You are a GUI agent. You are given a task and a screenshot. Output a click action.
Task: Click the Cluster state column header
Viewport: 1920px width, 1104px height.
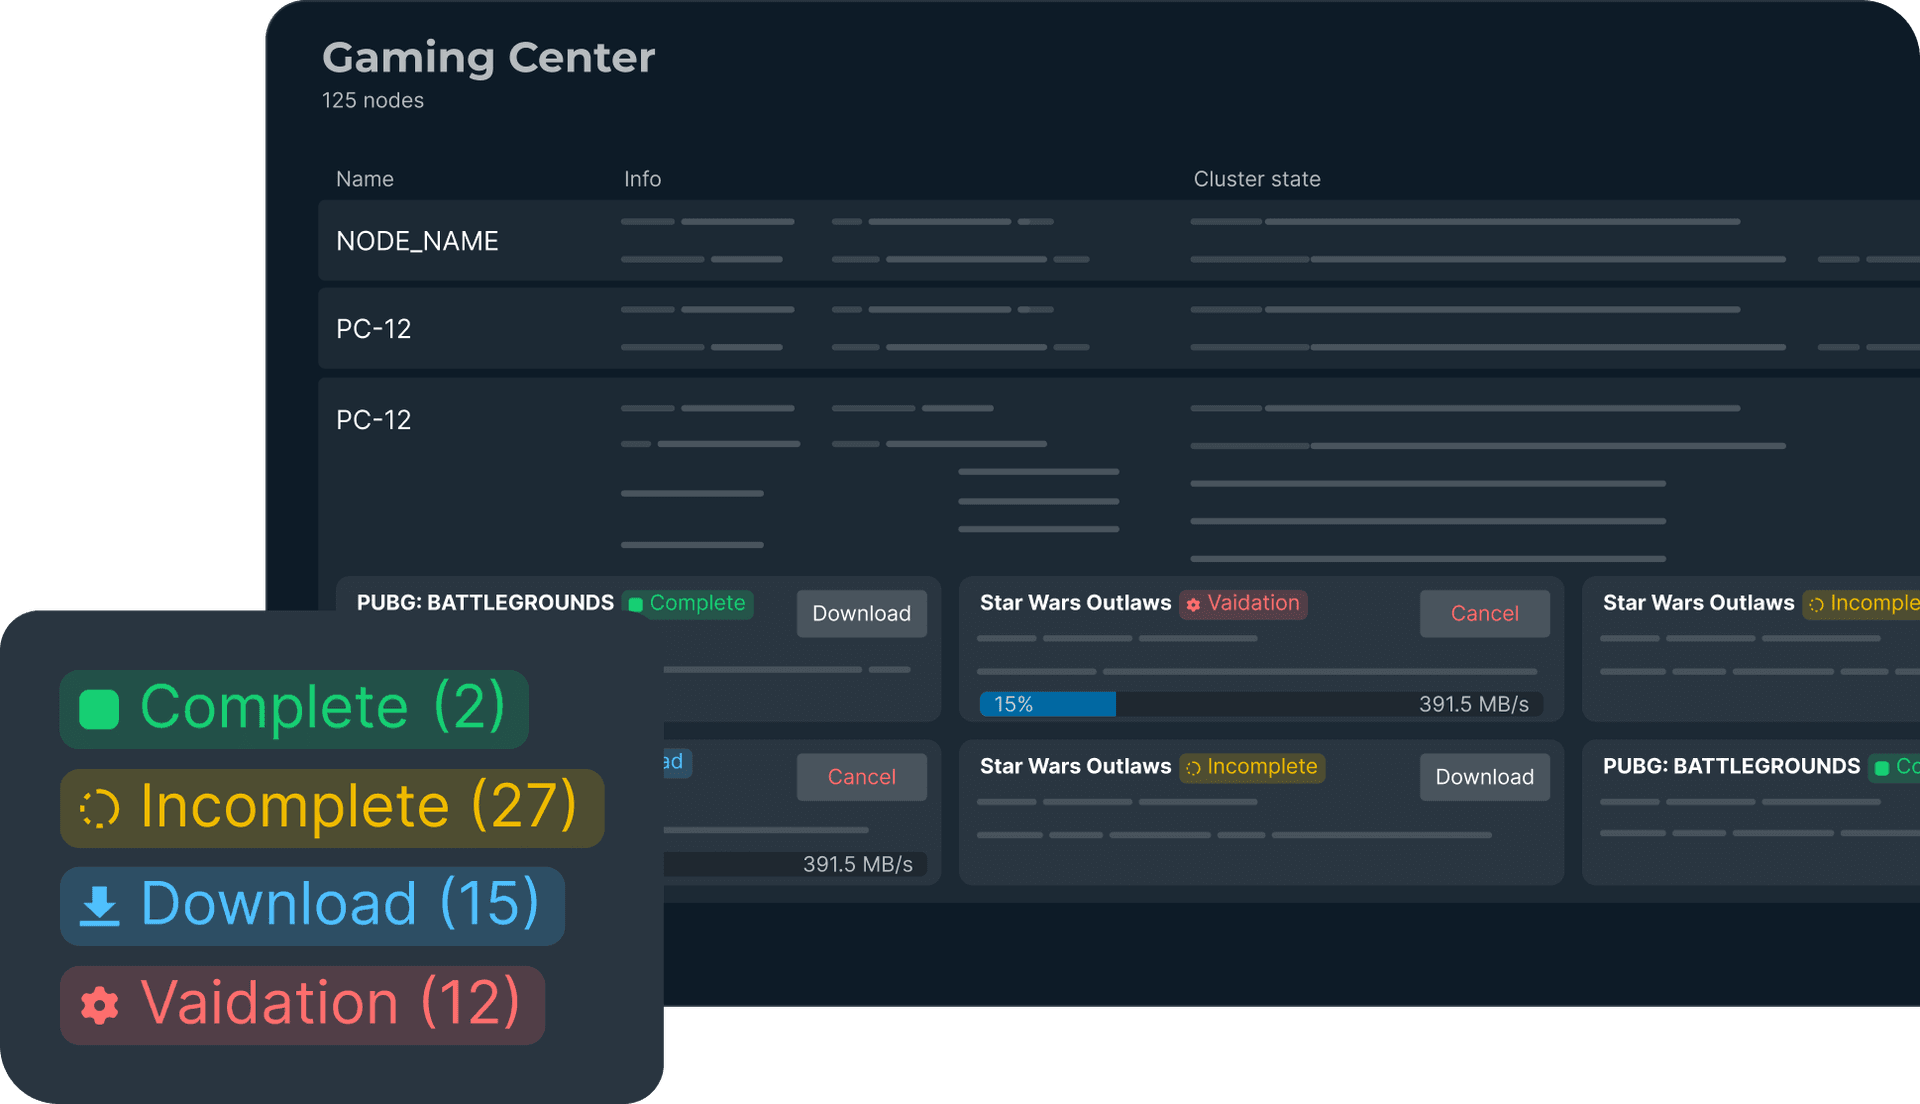[1257, 179]
